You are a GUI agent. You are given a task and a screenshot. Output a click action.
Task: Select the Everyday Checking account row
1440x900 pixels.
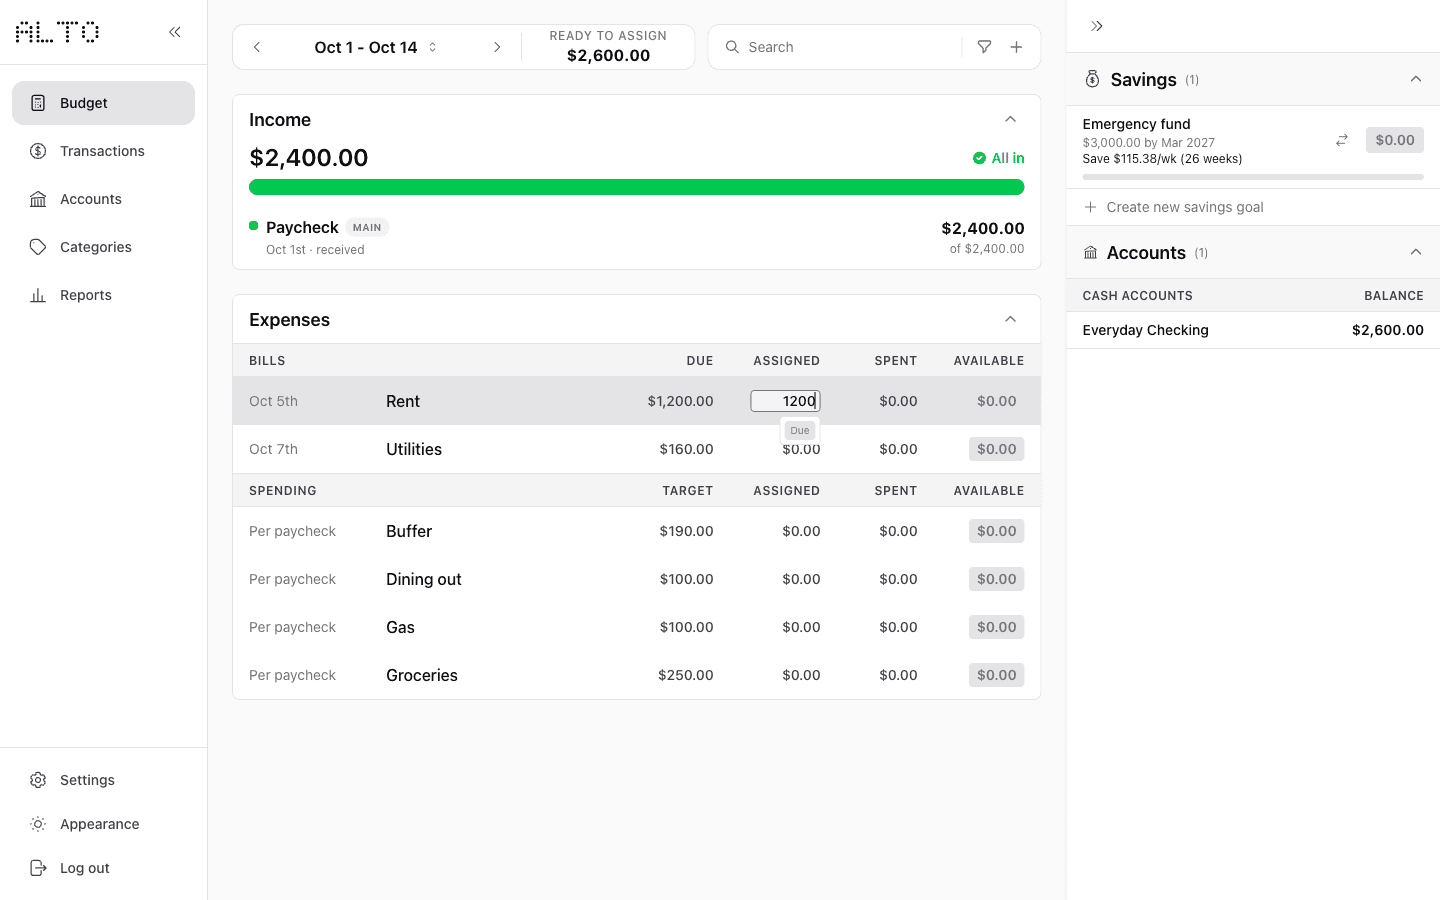coord(1253,330)
